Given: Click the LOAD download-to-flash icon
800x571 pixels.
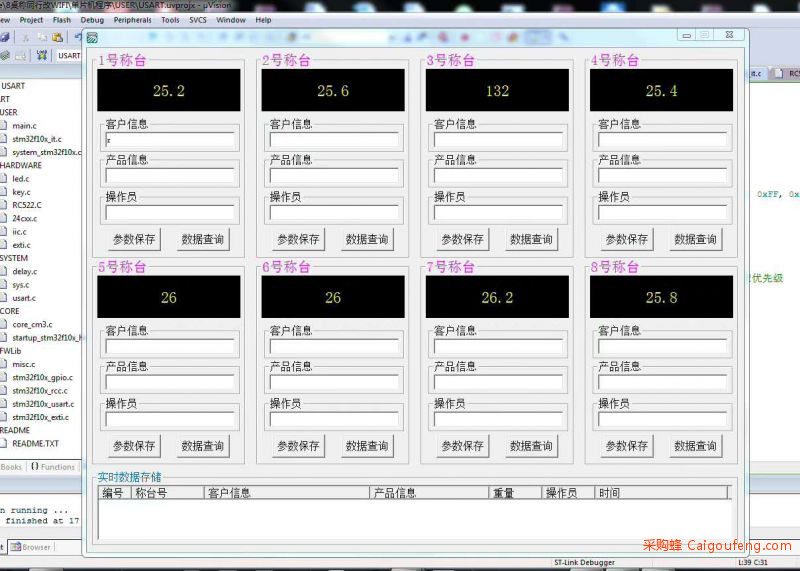Looking at the screenshot, I should 42,55.
